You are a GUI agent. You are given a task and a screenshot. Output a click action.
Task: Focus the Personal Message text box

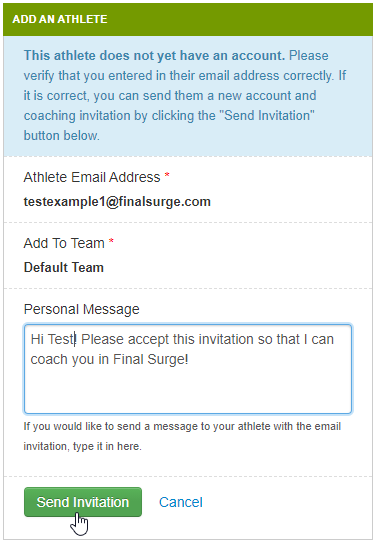(x=188, y=369)
